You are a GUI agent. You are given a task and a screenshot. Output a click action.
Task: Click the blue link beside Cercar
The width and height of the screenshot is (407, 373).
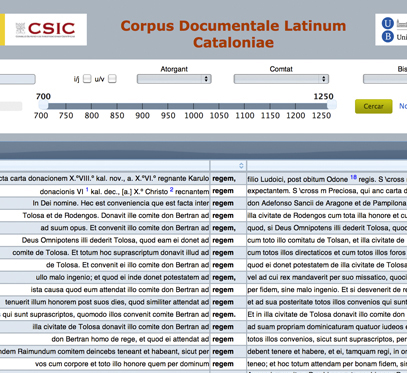pos(403,106)
